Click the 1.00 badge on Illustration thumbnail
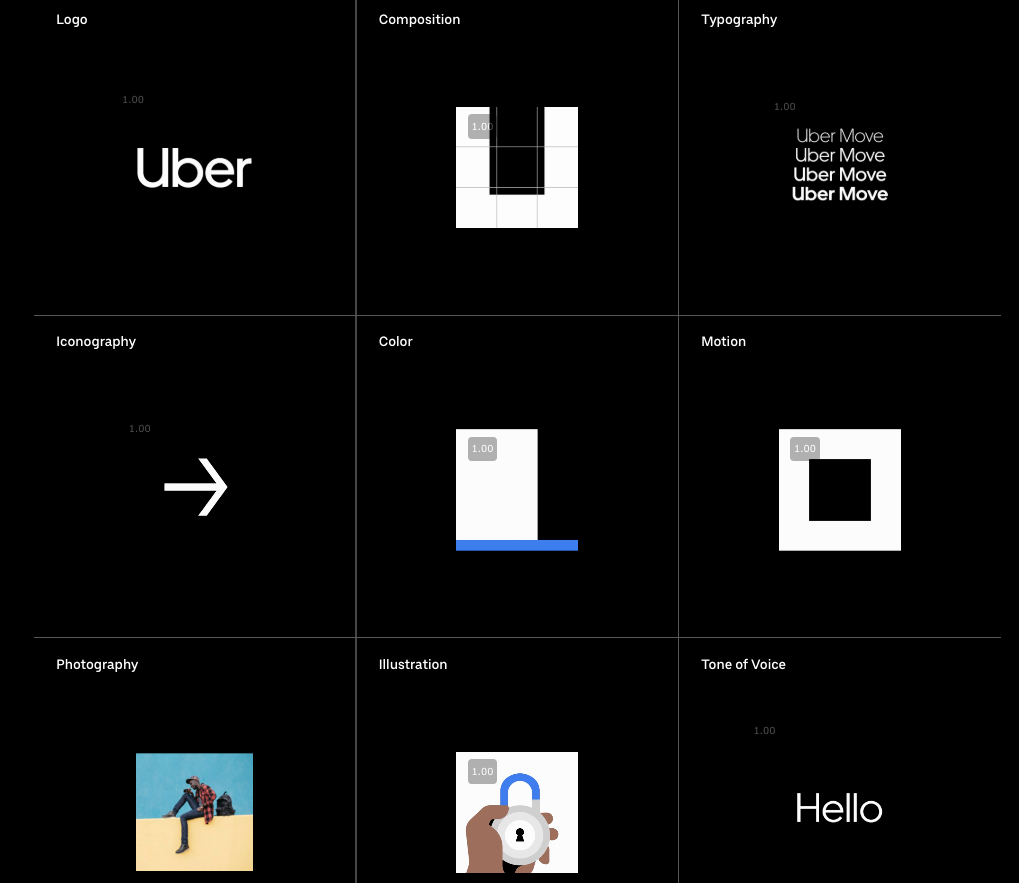 coord(482,771)
